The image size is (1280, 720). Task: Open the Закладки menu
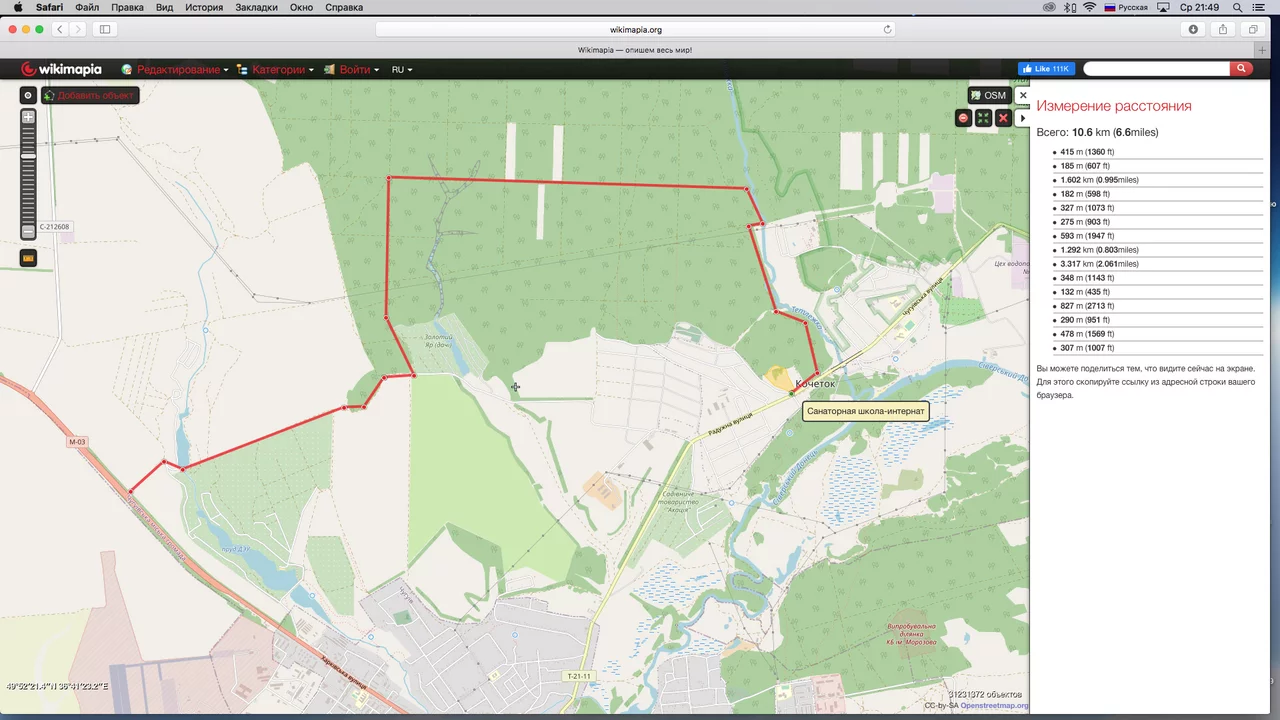[x=257, y=7]
